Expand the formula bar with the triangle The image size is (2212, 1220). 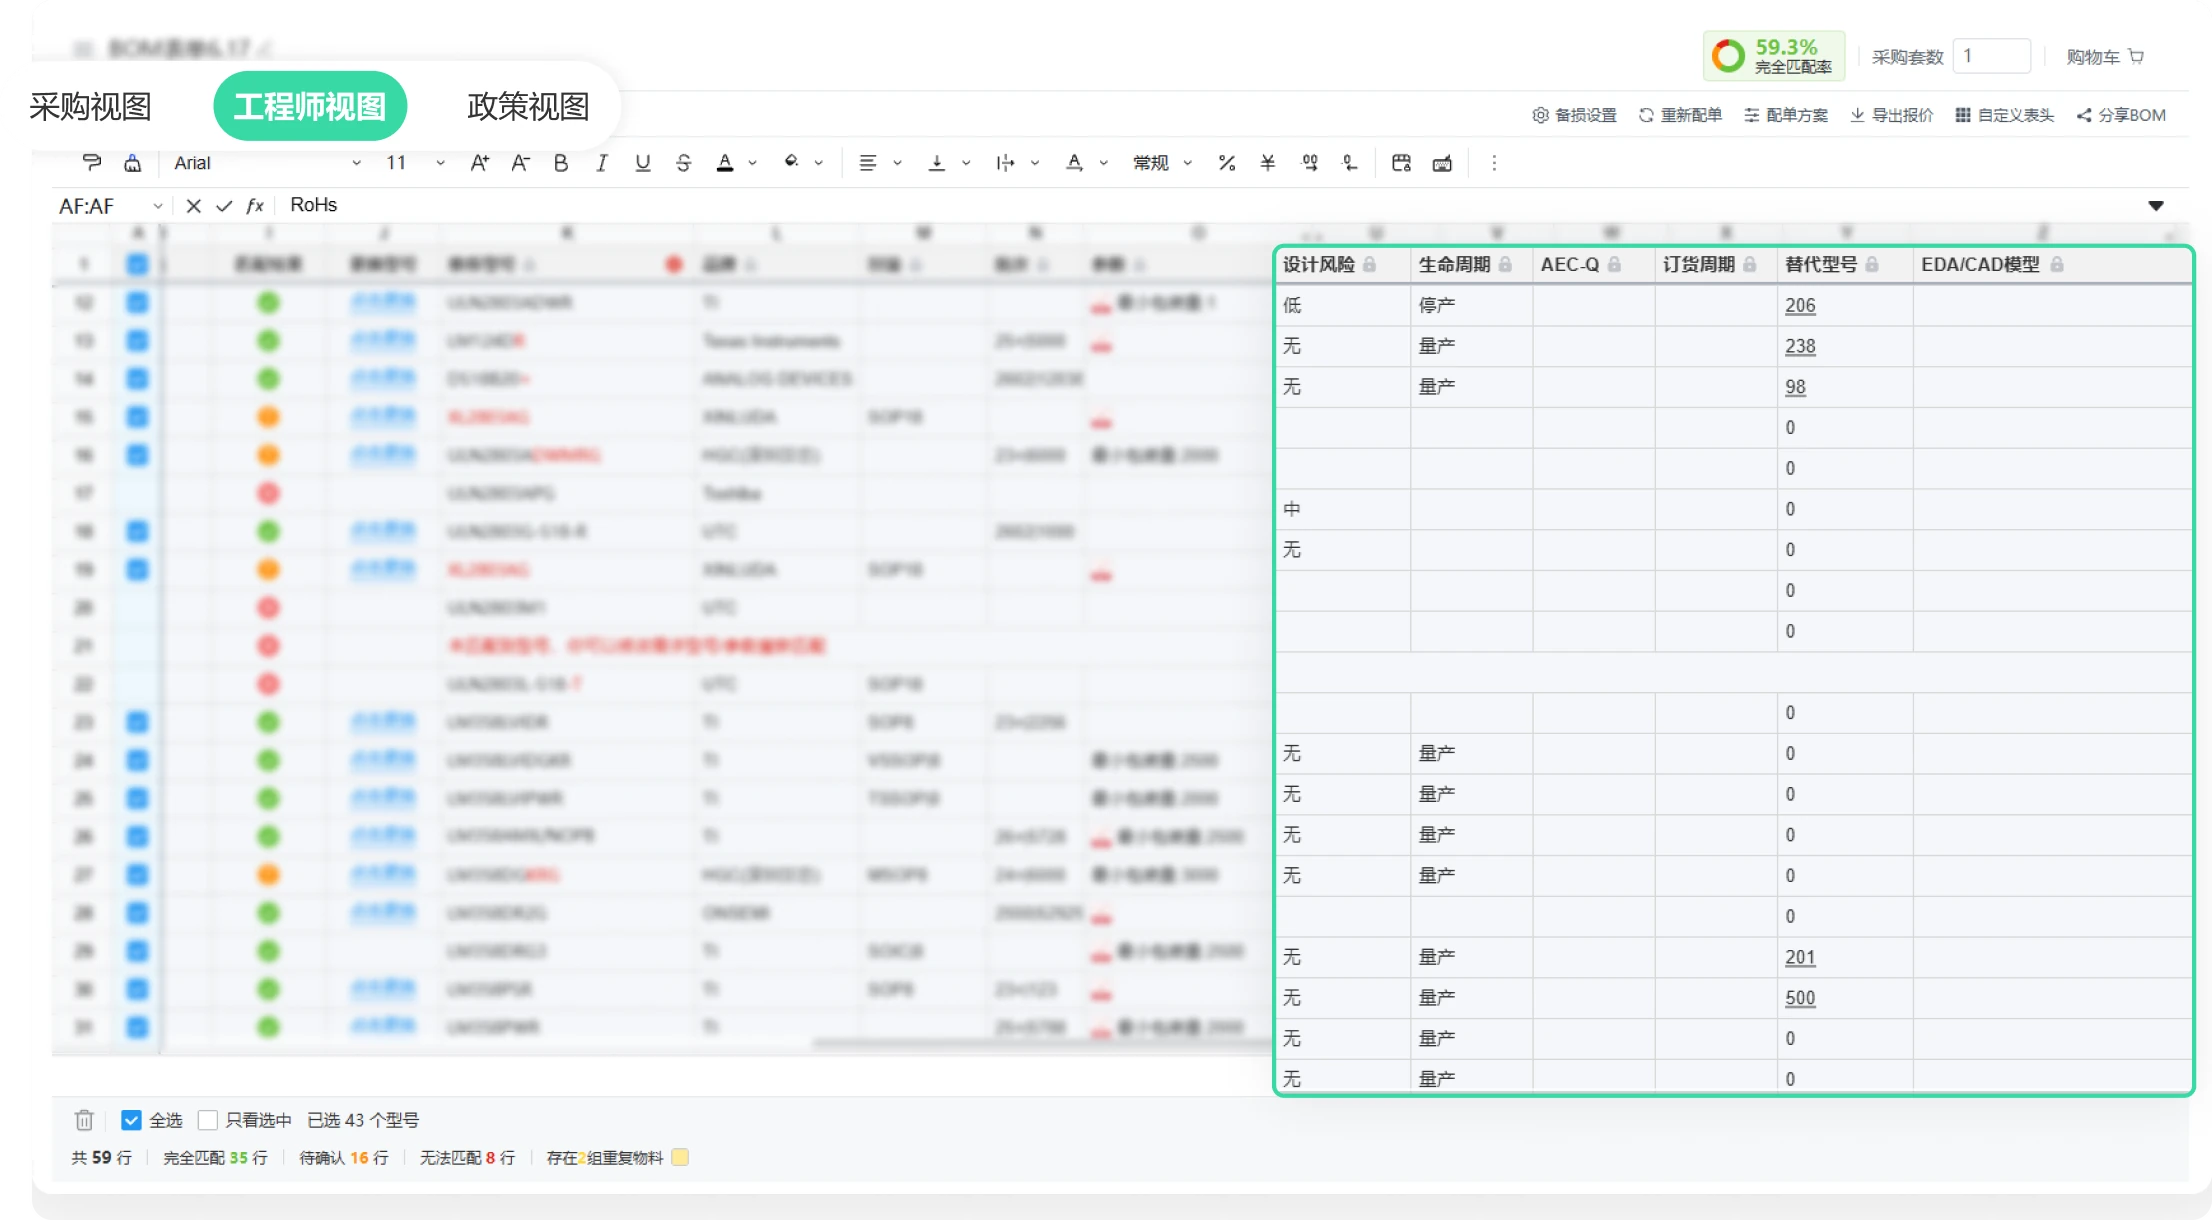[x=2156, y=205]
